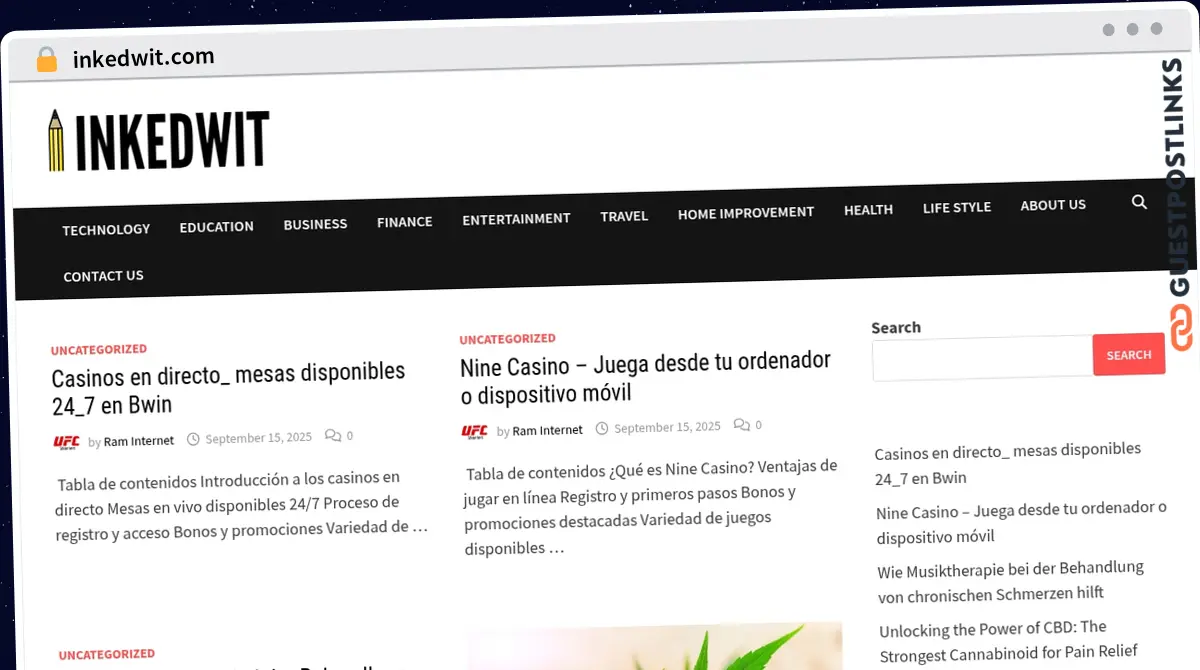The image size is (1200, 670).
Task: Focus the sidebar search input field
Action: click(x=981, y=358)
